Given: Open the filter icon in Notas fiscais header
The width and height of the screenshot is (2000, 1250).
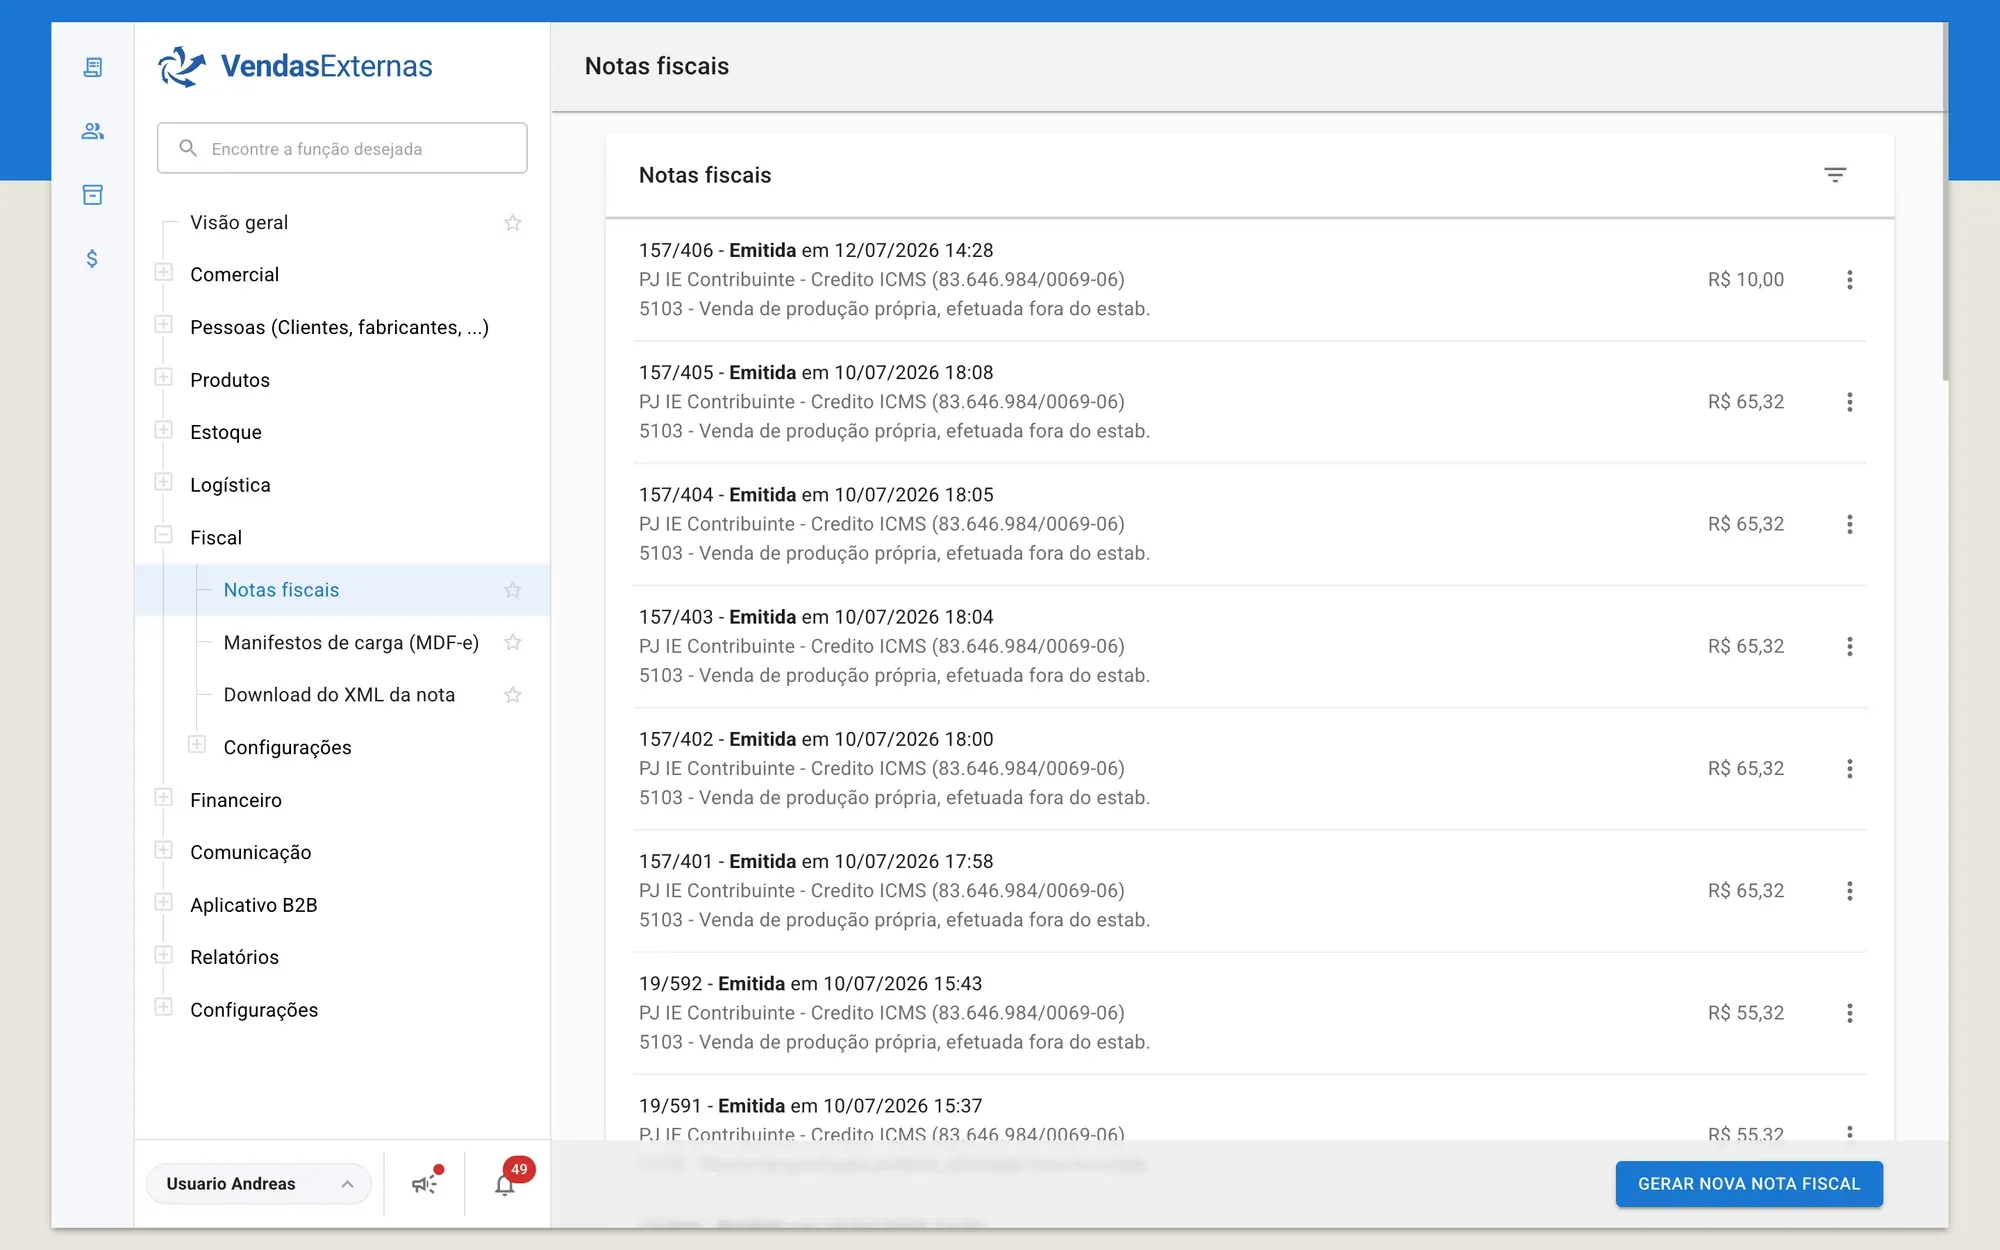Looking at the screenshot, I should [x=1835, y=175].
